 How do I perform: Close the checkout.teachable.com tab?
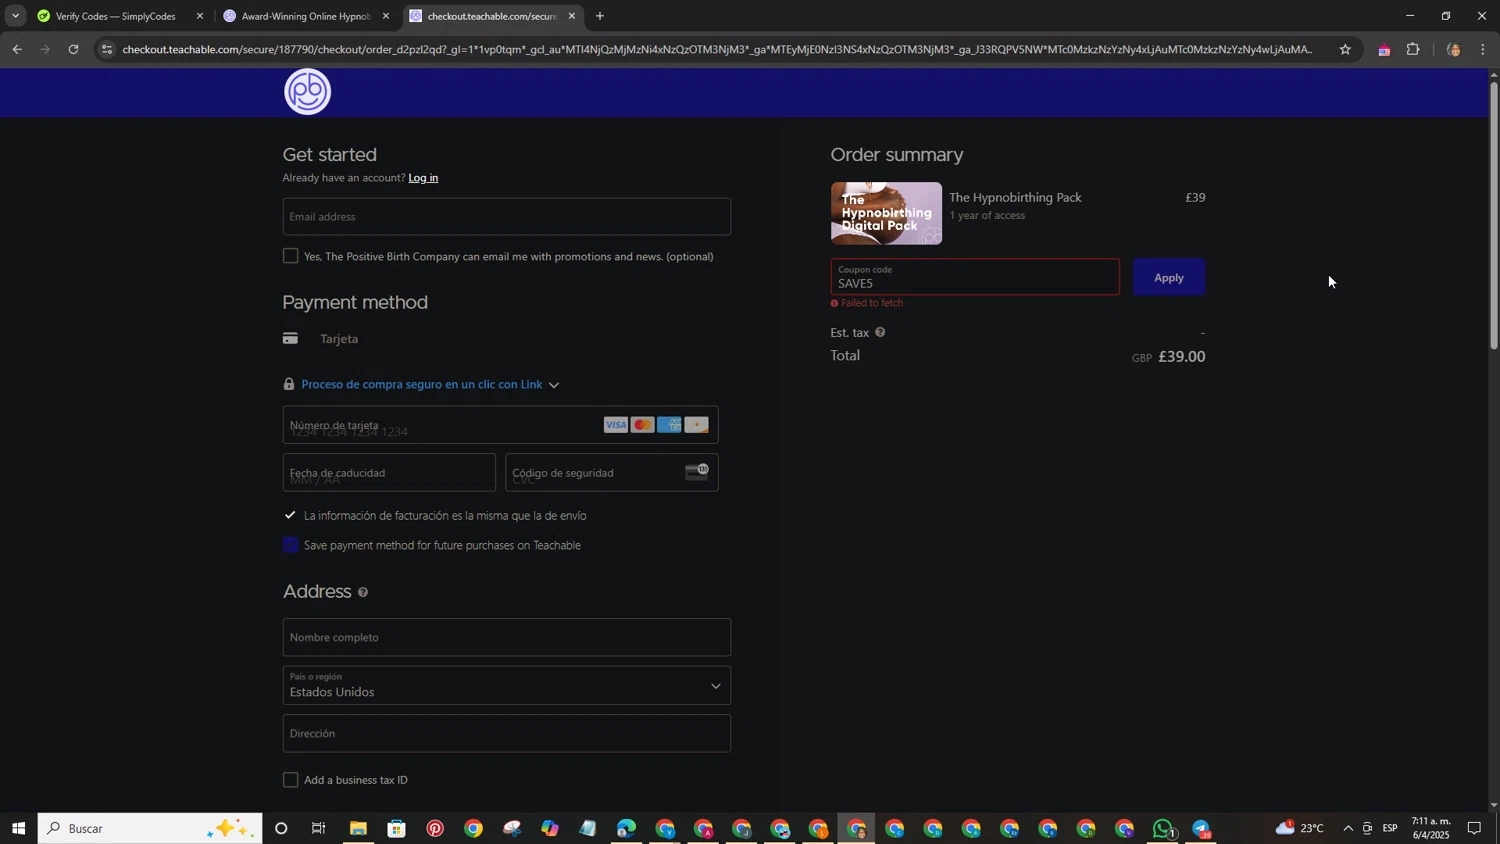click(x=572, y=16)
